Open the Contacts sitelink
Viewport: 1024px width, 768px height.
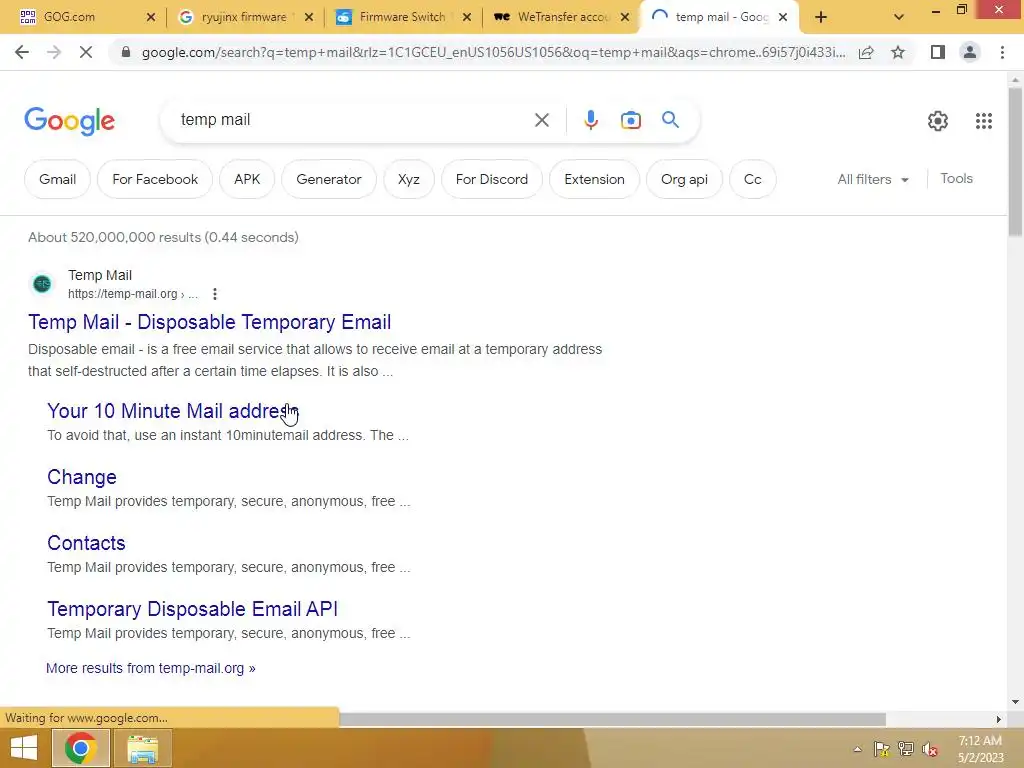86,543
